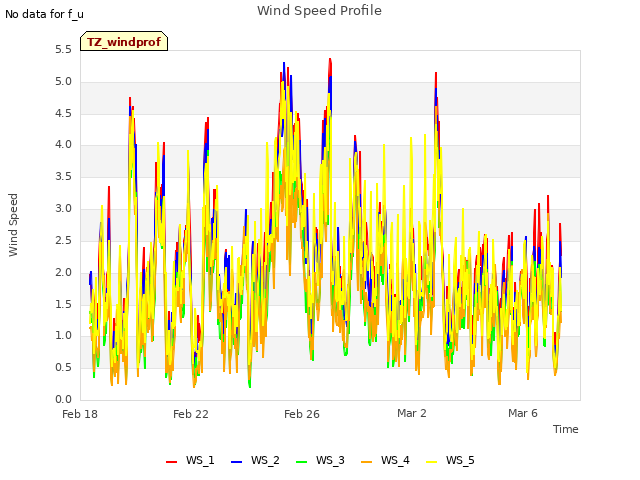Viewport: 640px width, 480px height.
Task: Click the highest red peak near Feb 27
Action: pyautogui.click(x=330, y=60)
